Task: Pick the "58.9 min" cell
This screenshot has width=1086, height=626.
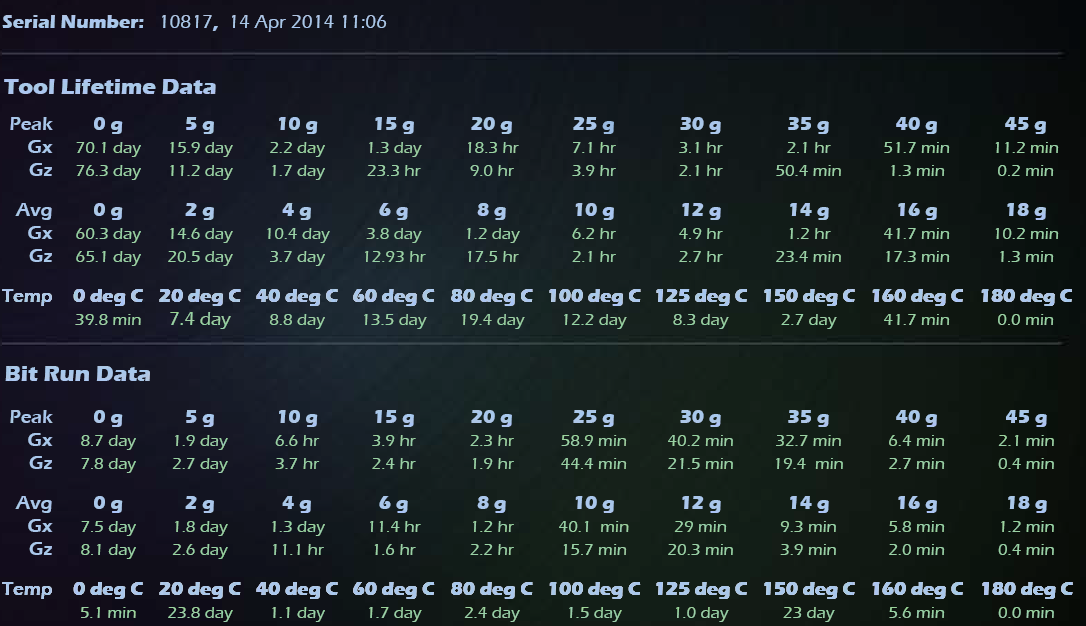Action: pos(594,441)
